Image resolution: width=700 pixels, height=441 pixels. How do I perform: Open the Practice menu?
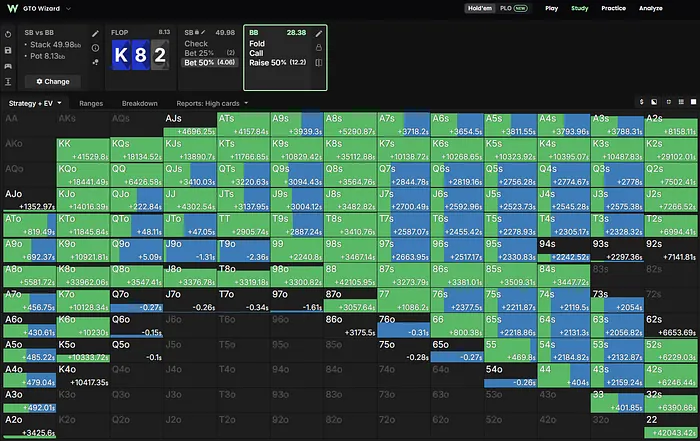pos(613,8)
